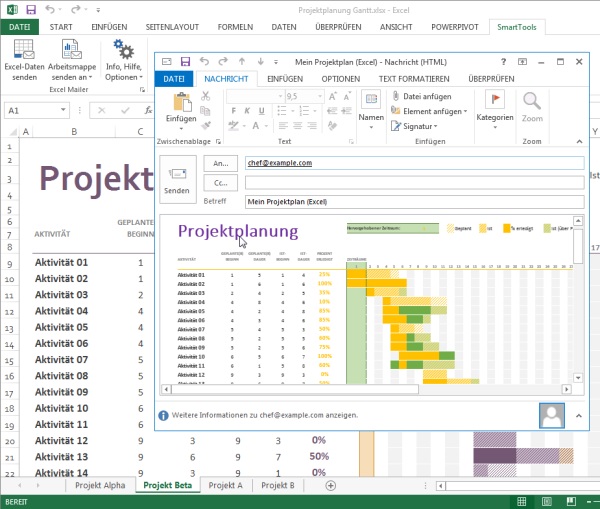Open EINFÜGEN tab in message window

click(285, 79)
